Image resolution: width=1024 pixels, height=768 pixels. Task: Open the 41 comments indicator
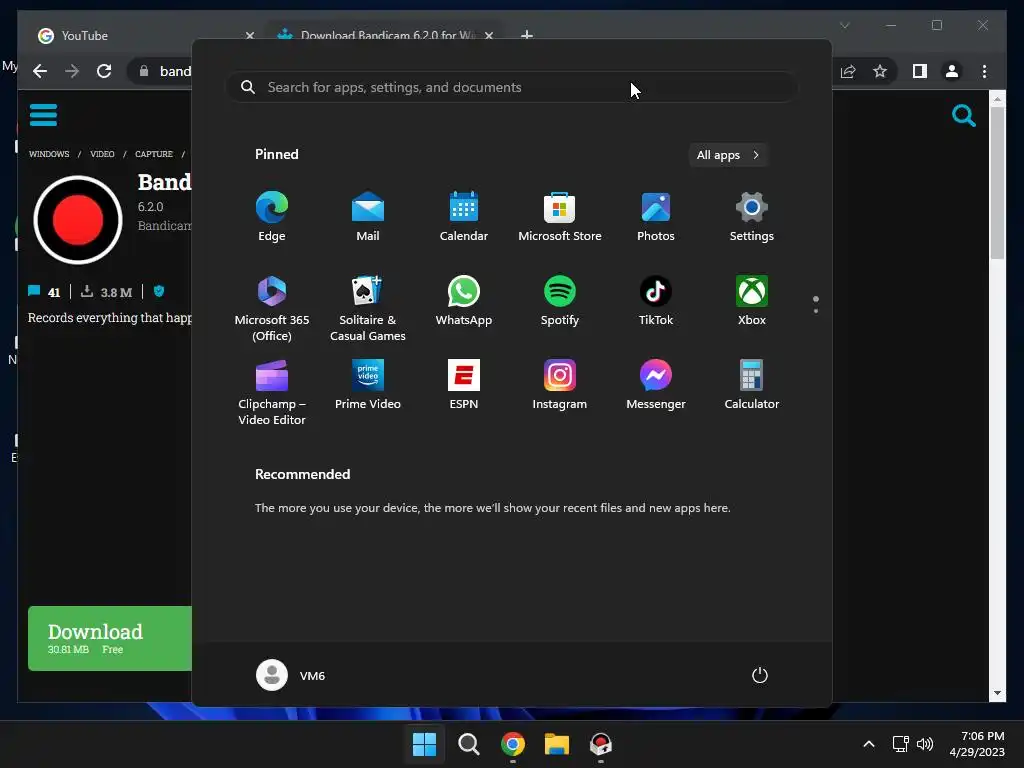tap(44, 292)
